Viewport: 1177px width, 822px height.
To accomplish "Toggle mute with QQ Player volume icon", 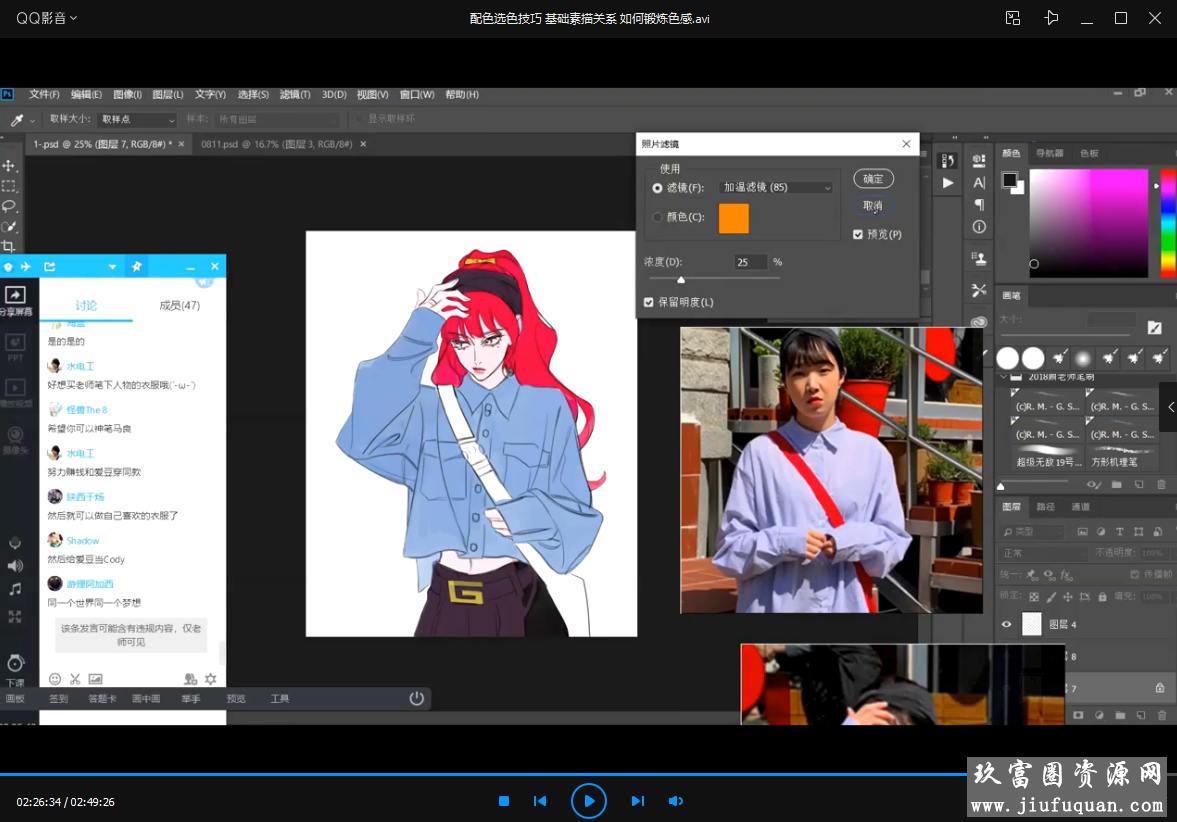I will point(676,801).
